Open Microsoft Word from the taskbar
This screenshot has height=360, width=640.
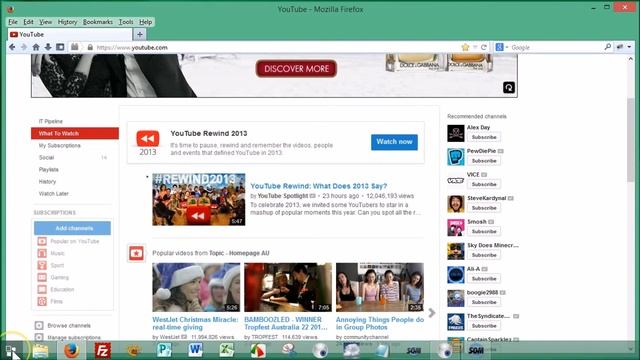click(x=196, y=350)
